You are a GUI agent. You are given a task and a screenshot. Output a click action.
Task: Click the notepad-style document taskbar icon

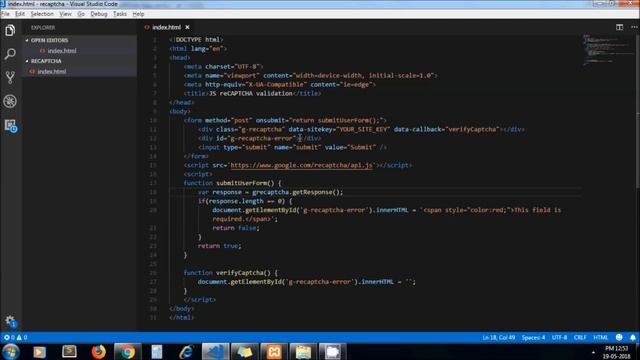[157, 352]
